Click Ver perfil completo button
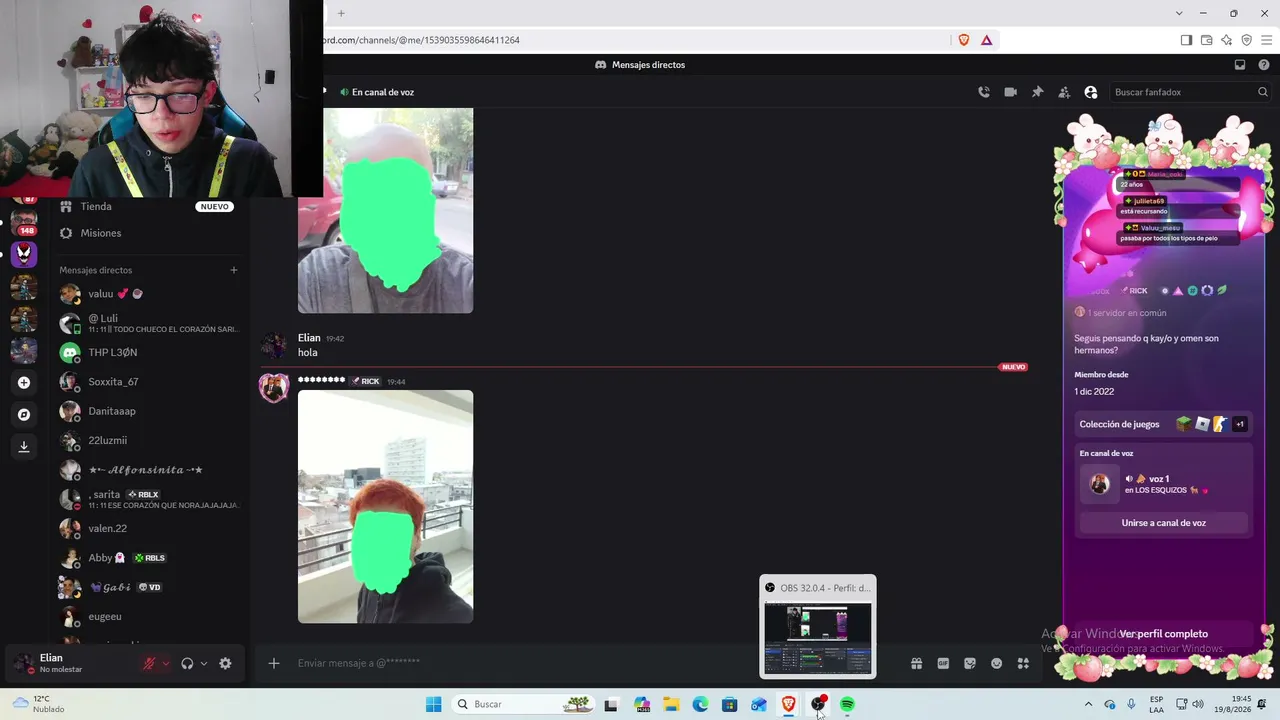 pos(1163,634)
